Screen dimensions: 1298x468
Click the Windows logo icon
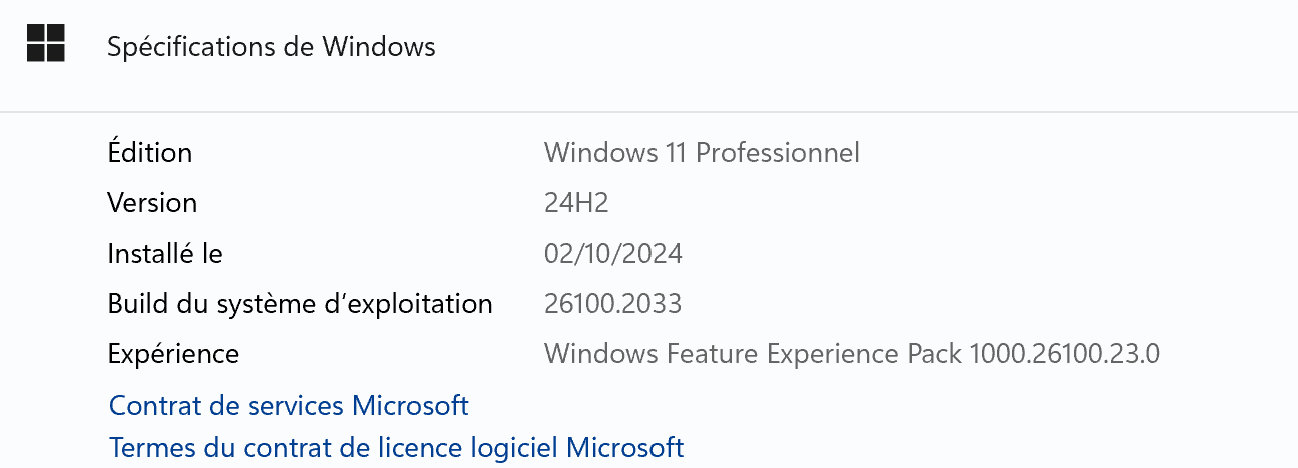click(46, 44)
